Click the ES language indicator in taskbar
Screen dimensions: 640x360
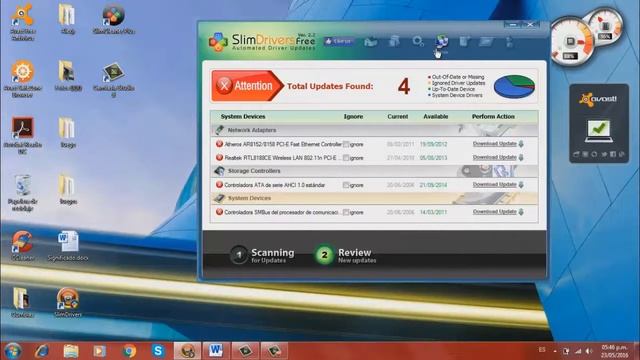[542, 350]
